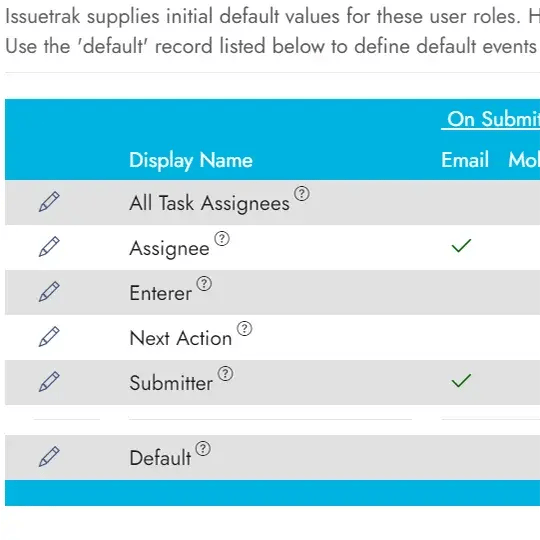
Task: Toggle Submitter's Email checkmark under On Submit
Action: (461, 380)
